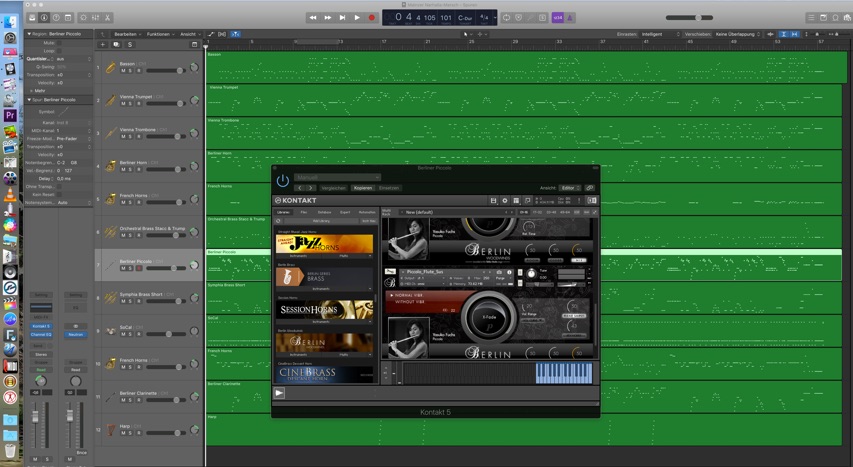The width and height of the screenshot is (853, 467).
Task: Open the list editors button
Action: click(x=811, y=17)
